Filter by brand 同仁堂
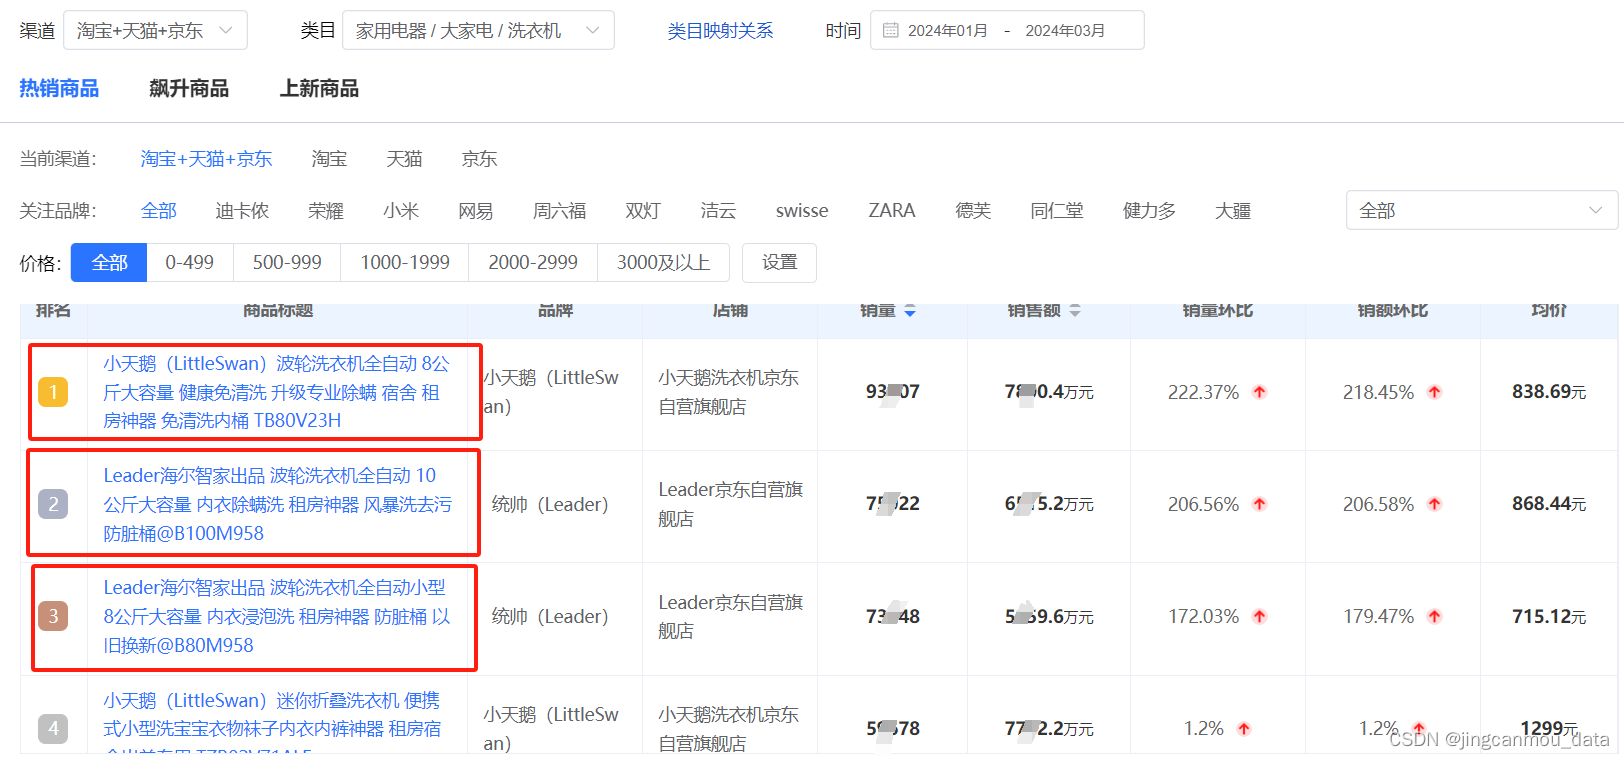Image resolution: width=1624 pixels, height=759 pixels. 1057,211
